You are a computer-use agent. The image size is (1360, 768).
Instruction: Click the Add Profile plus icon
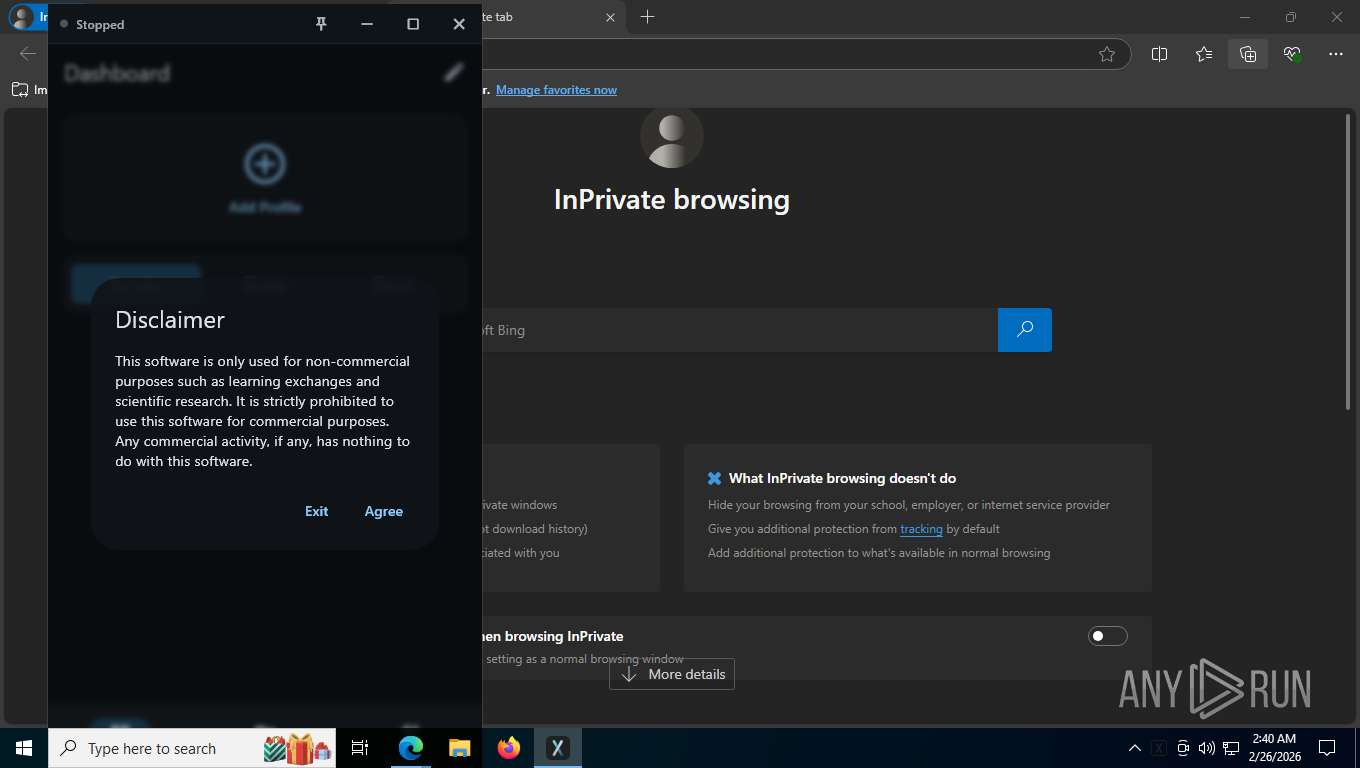pyautogui.click(x=265, y=164)
